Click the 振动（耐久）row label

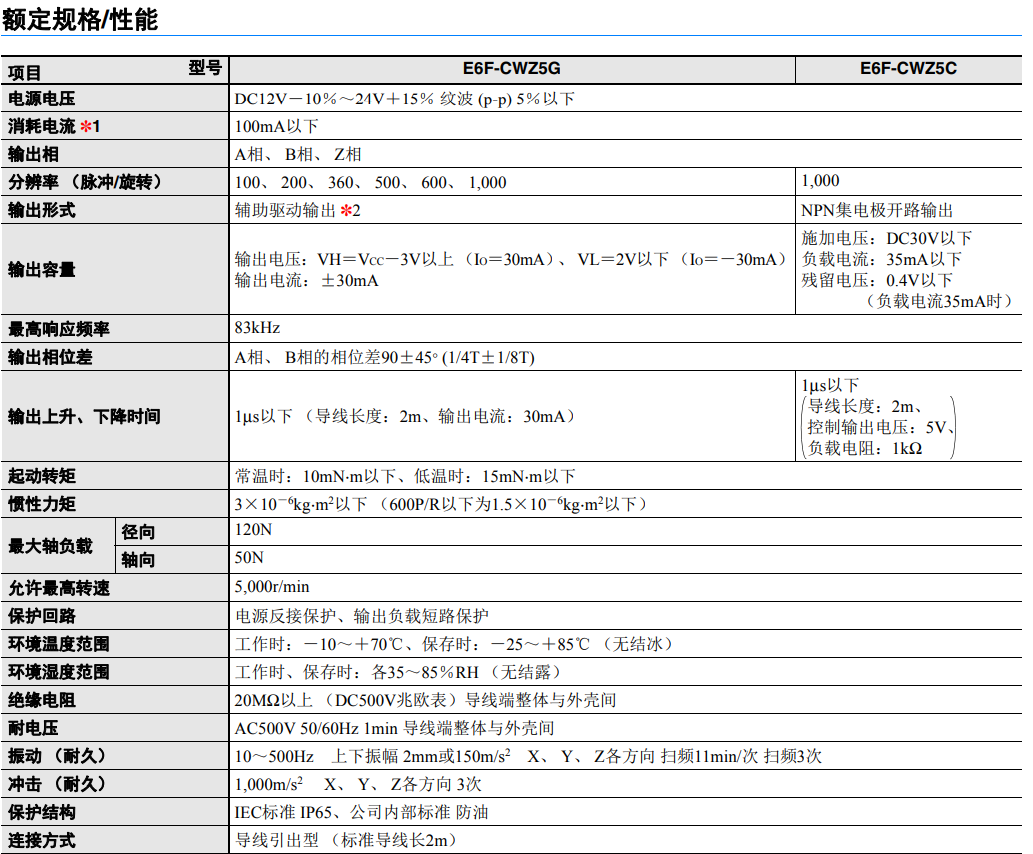click(x=59, y=756)
